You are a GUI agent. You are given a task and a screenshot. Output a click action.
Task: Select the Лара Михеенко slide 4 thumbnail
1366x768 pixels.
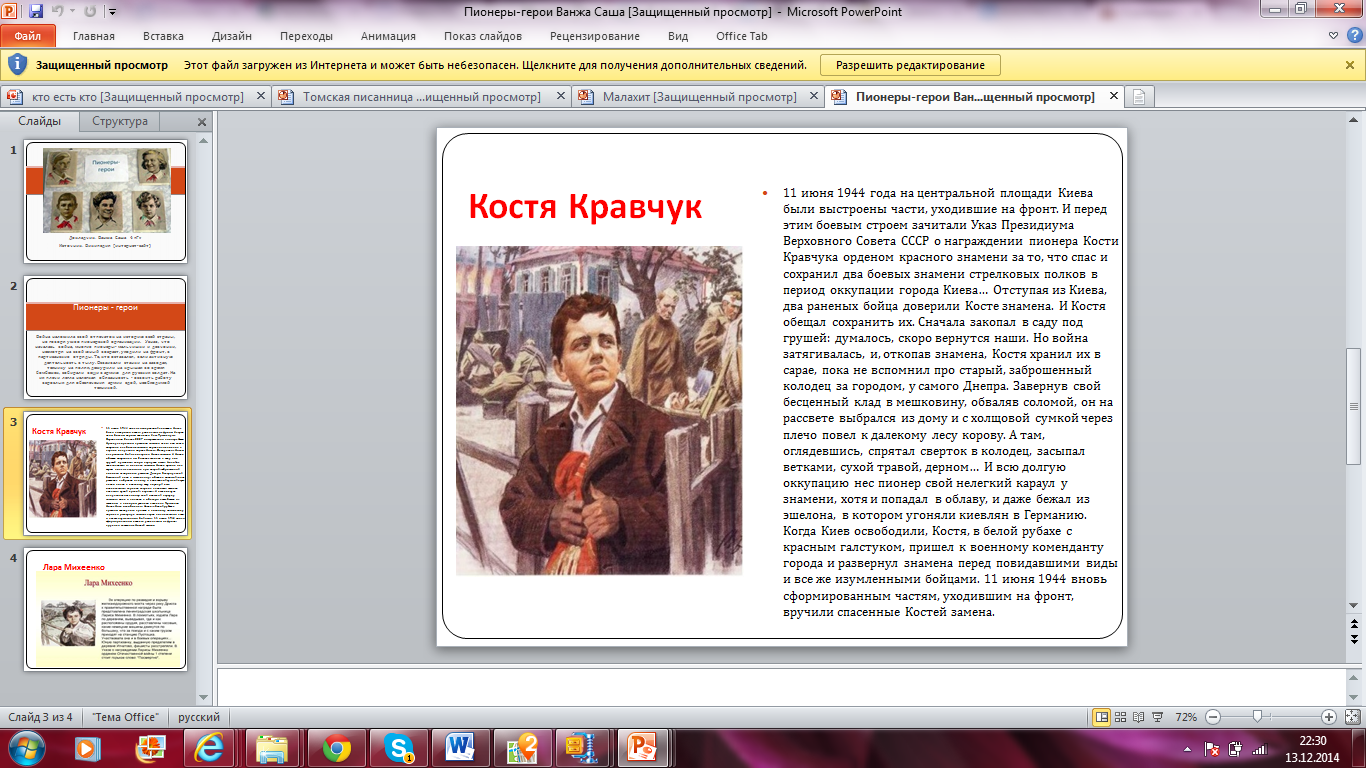pyautogui.click(x=106, y=609)
